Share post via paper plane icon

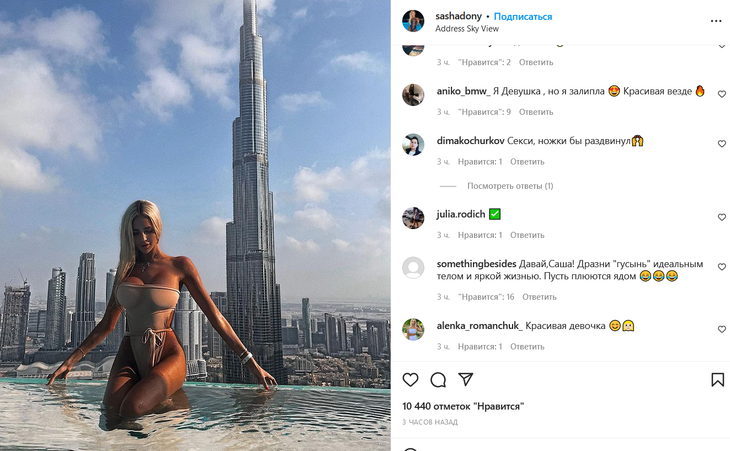coord(466,379)
